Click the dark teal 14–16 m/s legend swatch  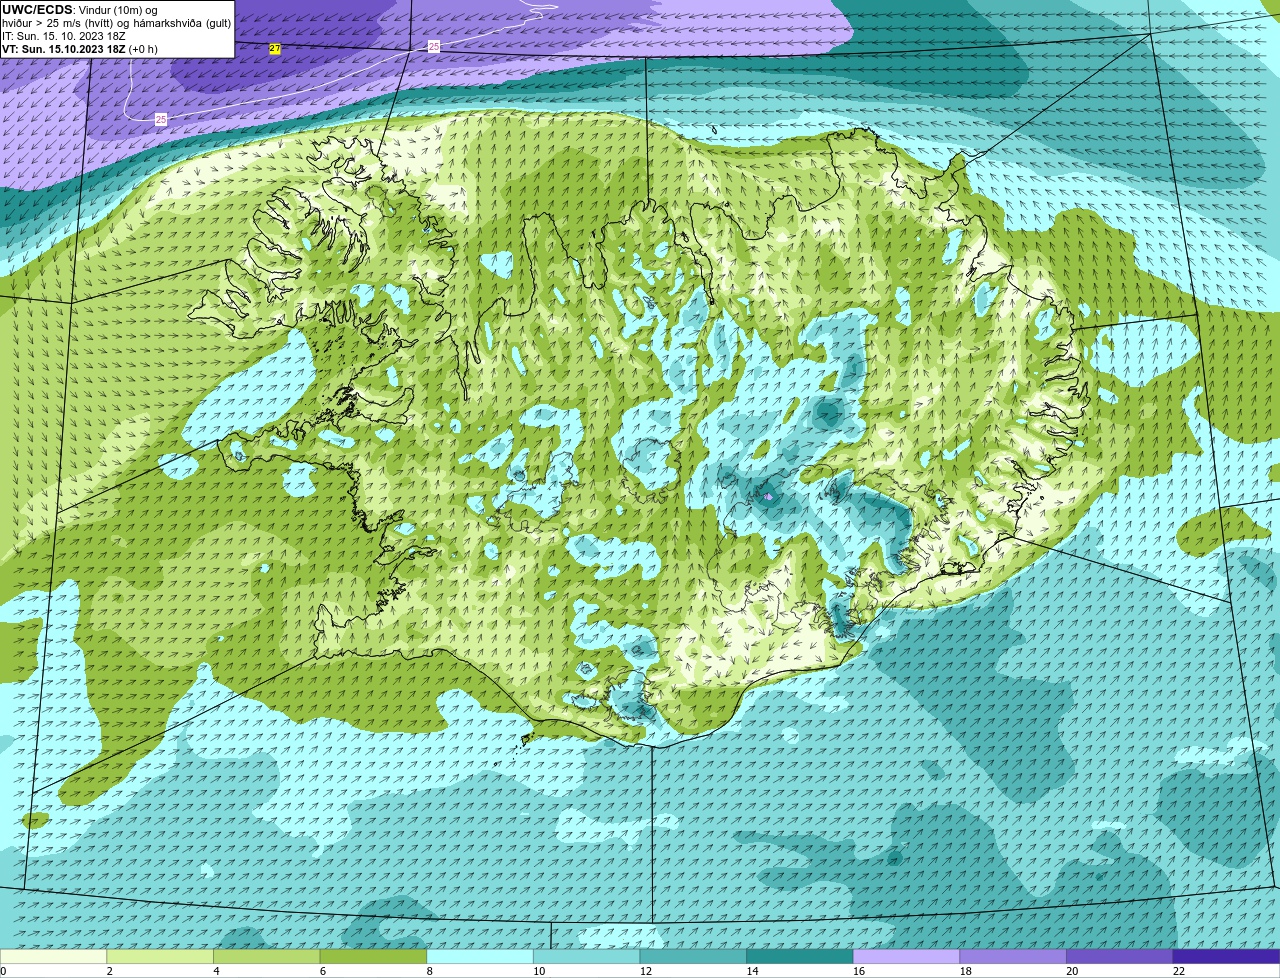pos(800,956)
